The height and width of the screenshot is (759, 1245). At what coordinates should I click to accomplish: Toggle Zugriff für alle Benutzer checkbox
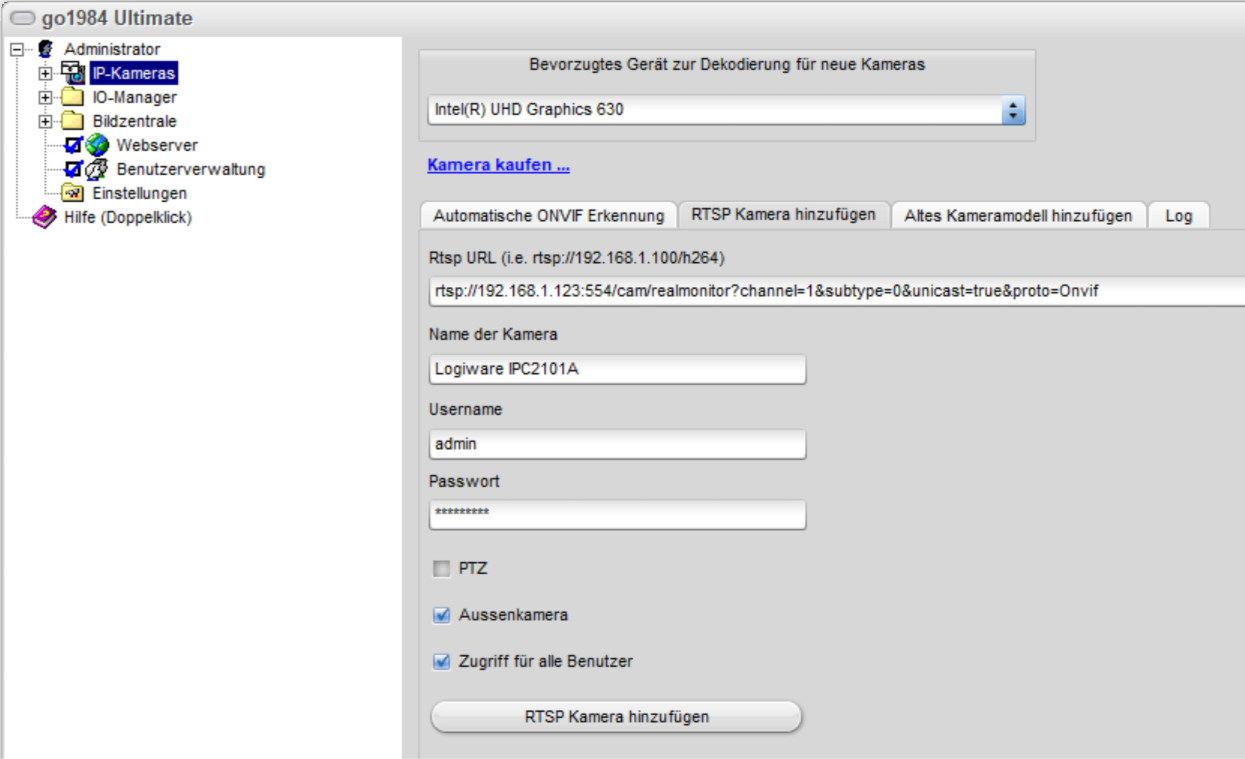pos(441,661)
